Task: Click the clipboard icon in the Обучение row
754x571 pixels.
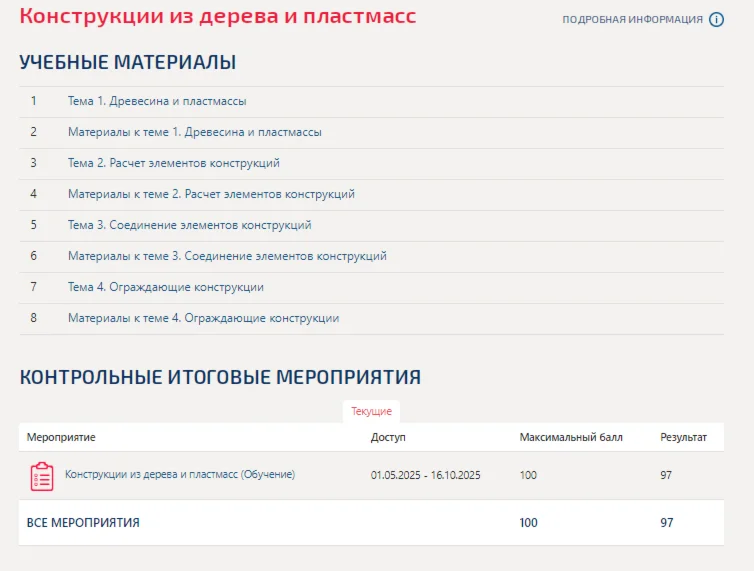Action: [x=42, y=476]
